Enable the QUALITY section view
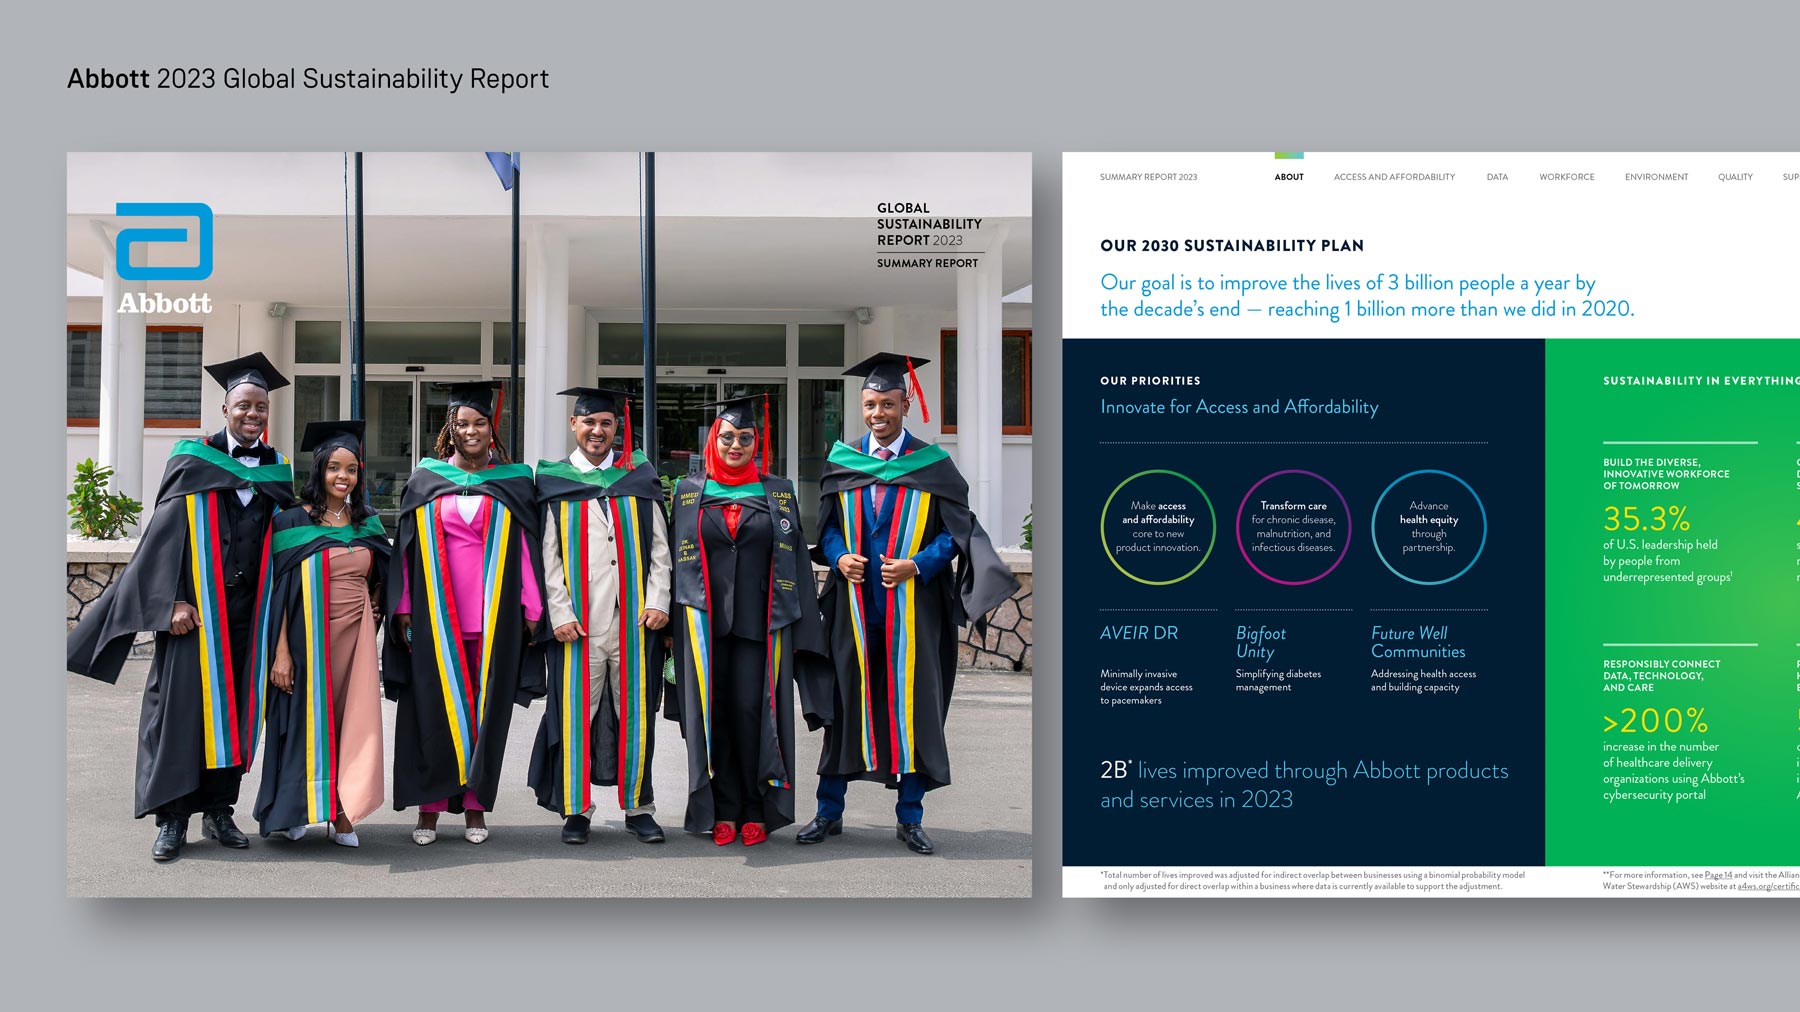This screenshot has height=1012, width=1800. pos(1735,177)
